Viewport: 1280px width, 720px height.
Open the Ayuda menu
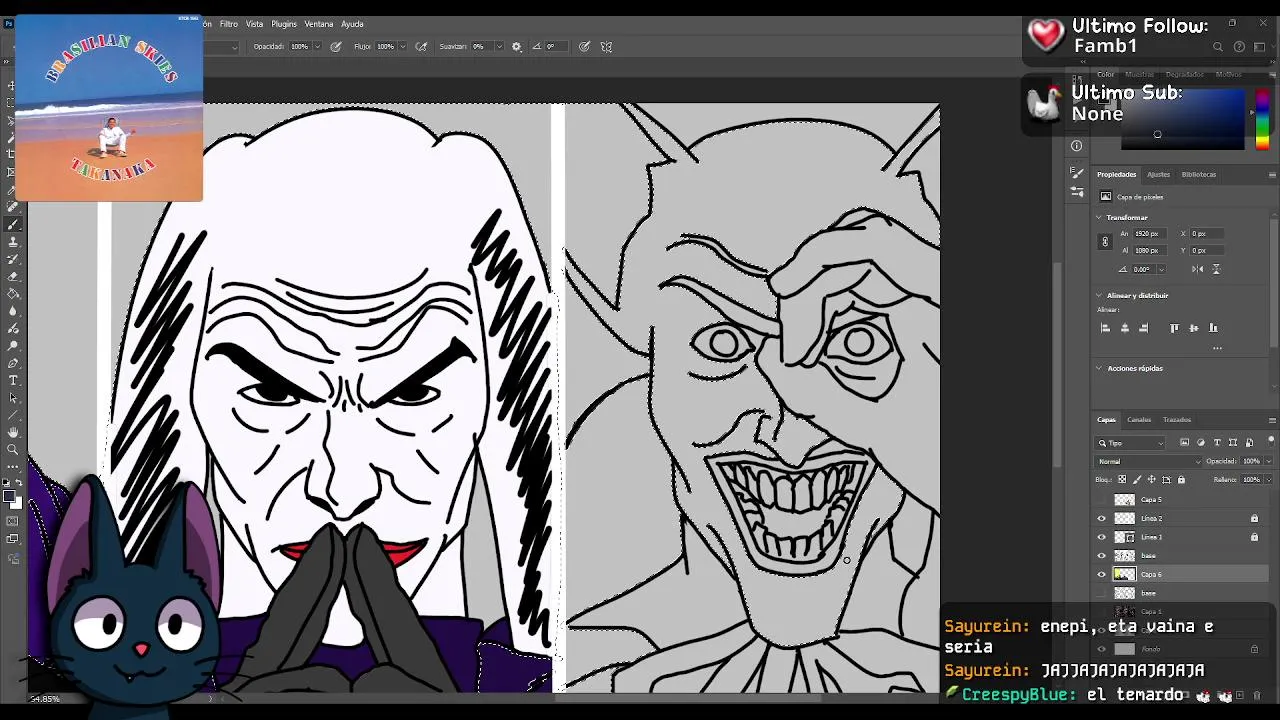click(x=352, y=24)
